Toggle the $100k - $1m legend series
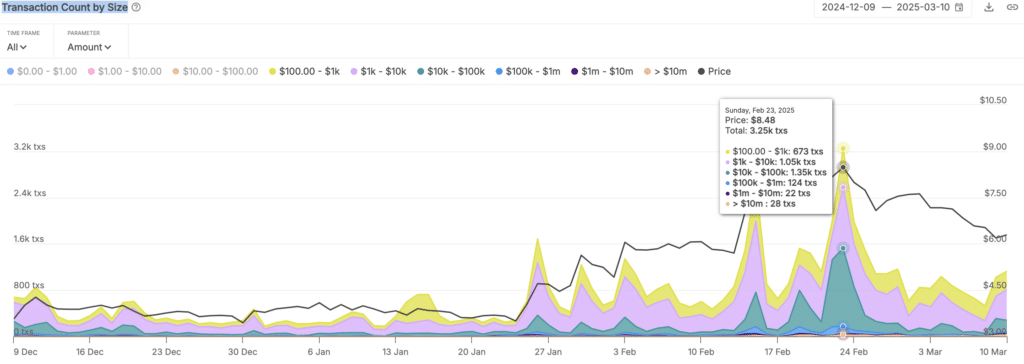1024x364 pixels. coord(528,71)
